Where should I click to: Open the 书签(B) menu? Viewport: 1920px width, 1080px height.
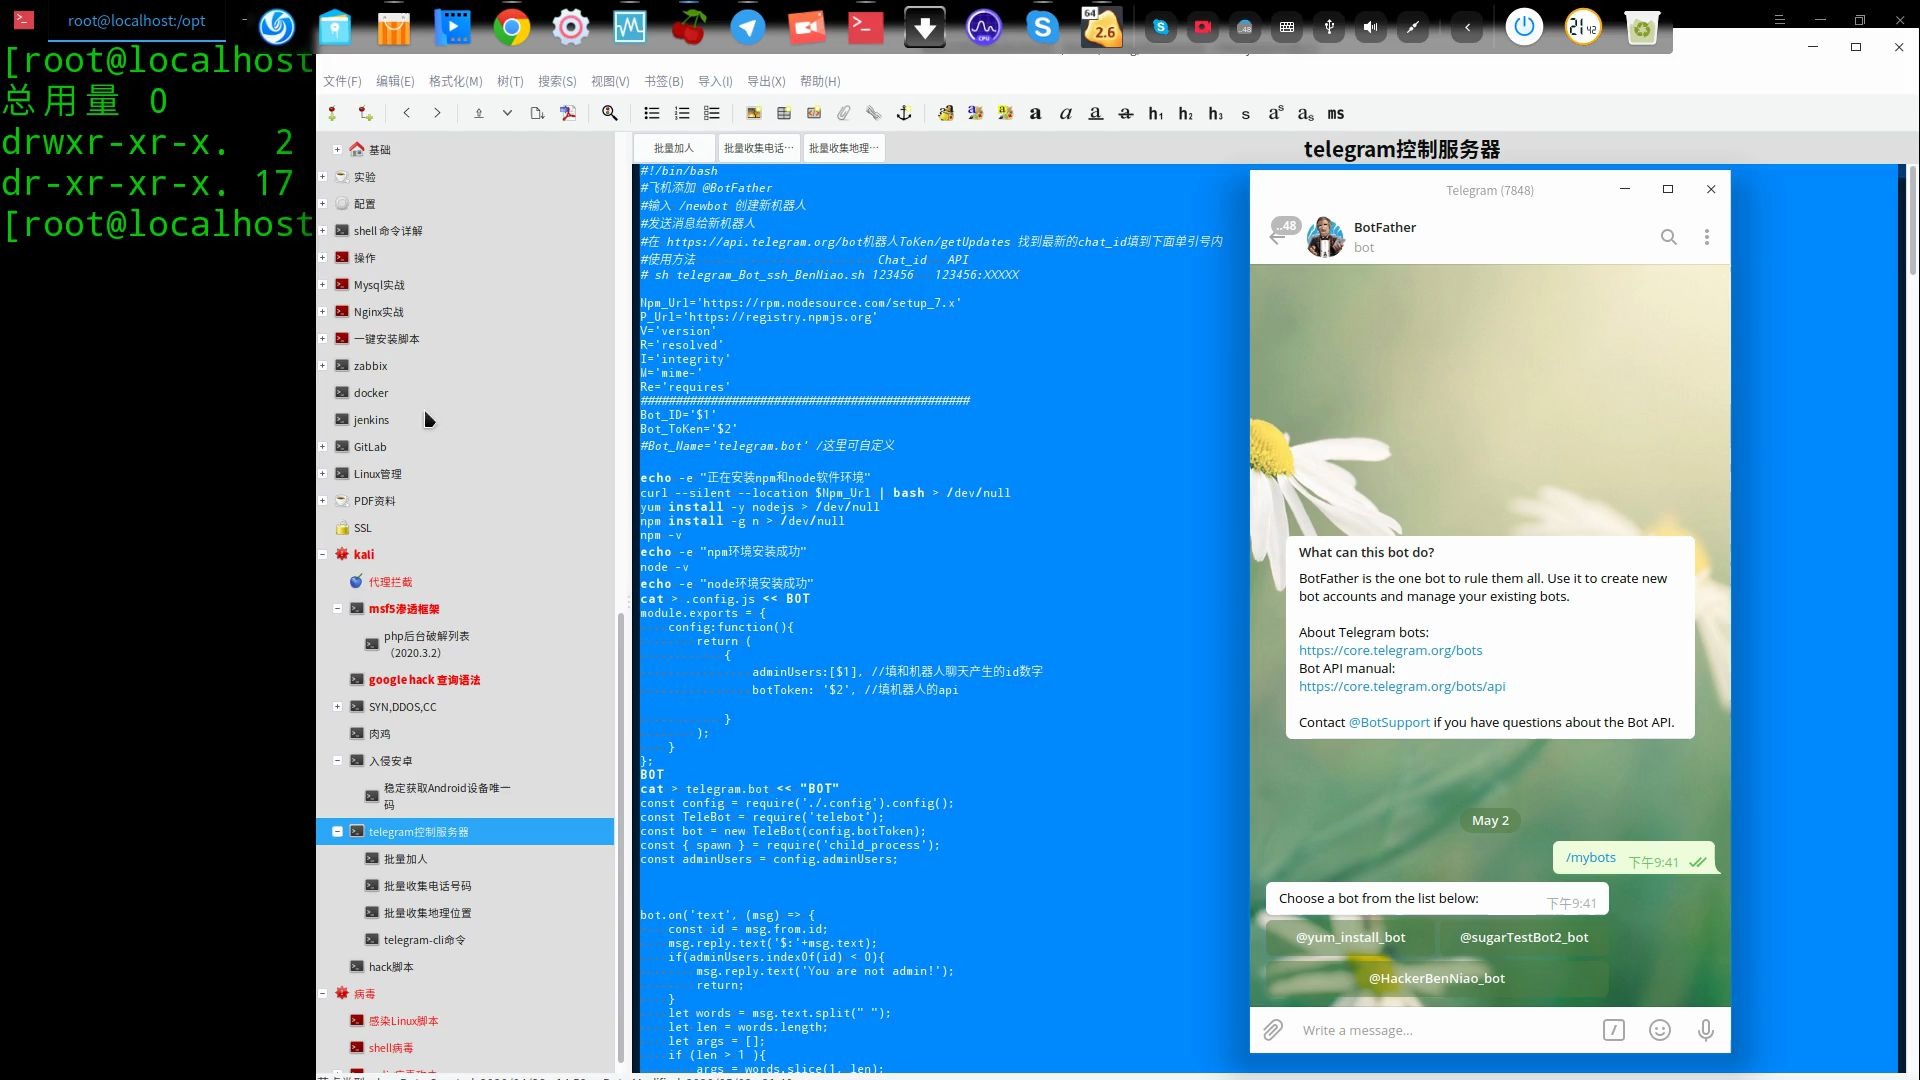tap(664, 81)
